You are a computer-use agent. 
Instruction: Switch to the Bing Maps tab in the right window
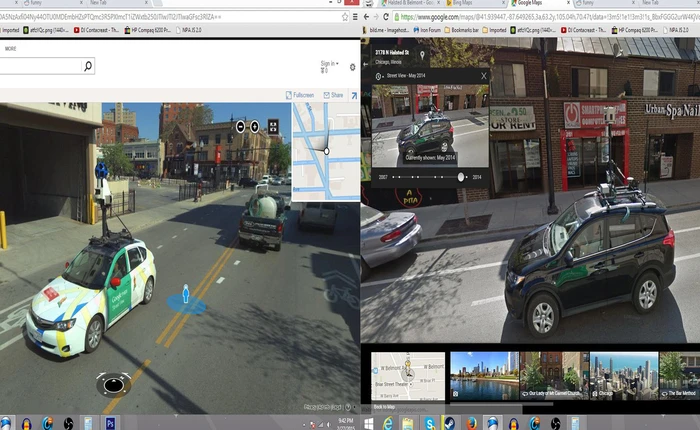(473, 3)
